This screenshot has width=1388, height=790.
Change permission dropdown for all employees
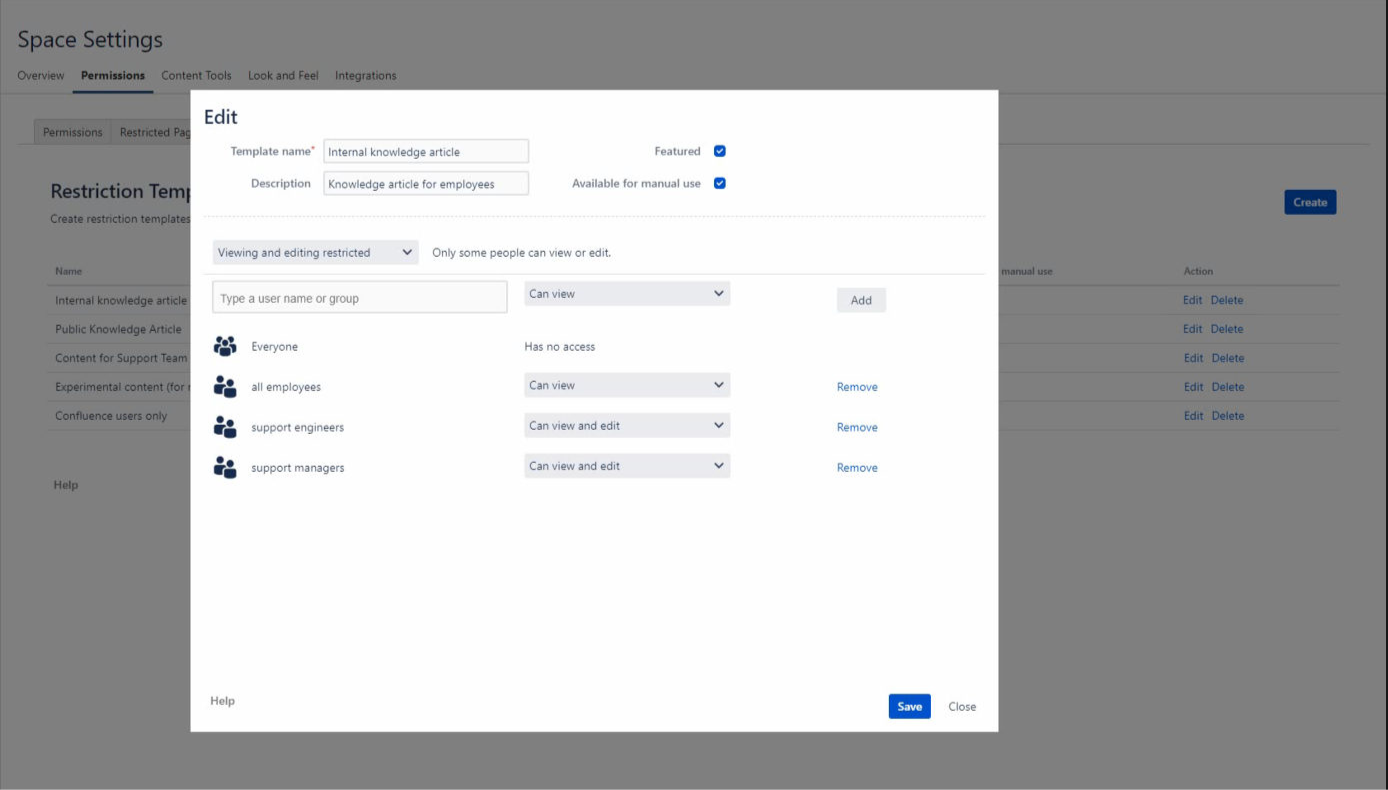627,385
